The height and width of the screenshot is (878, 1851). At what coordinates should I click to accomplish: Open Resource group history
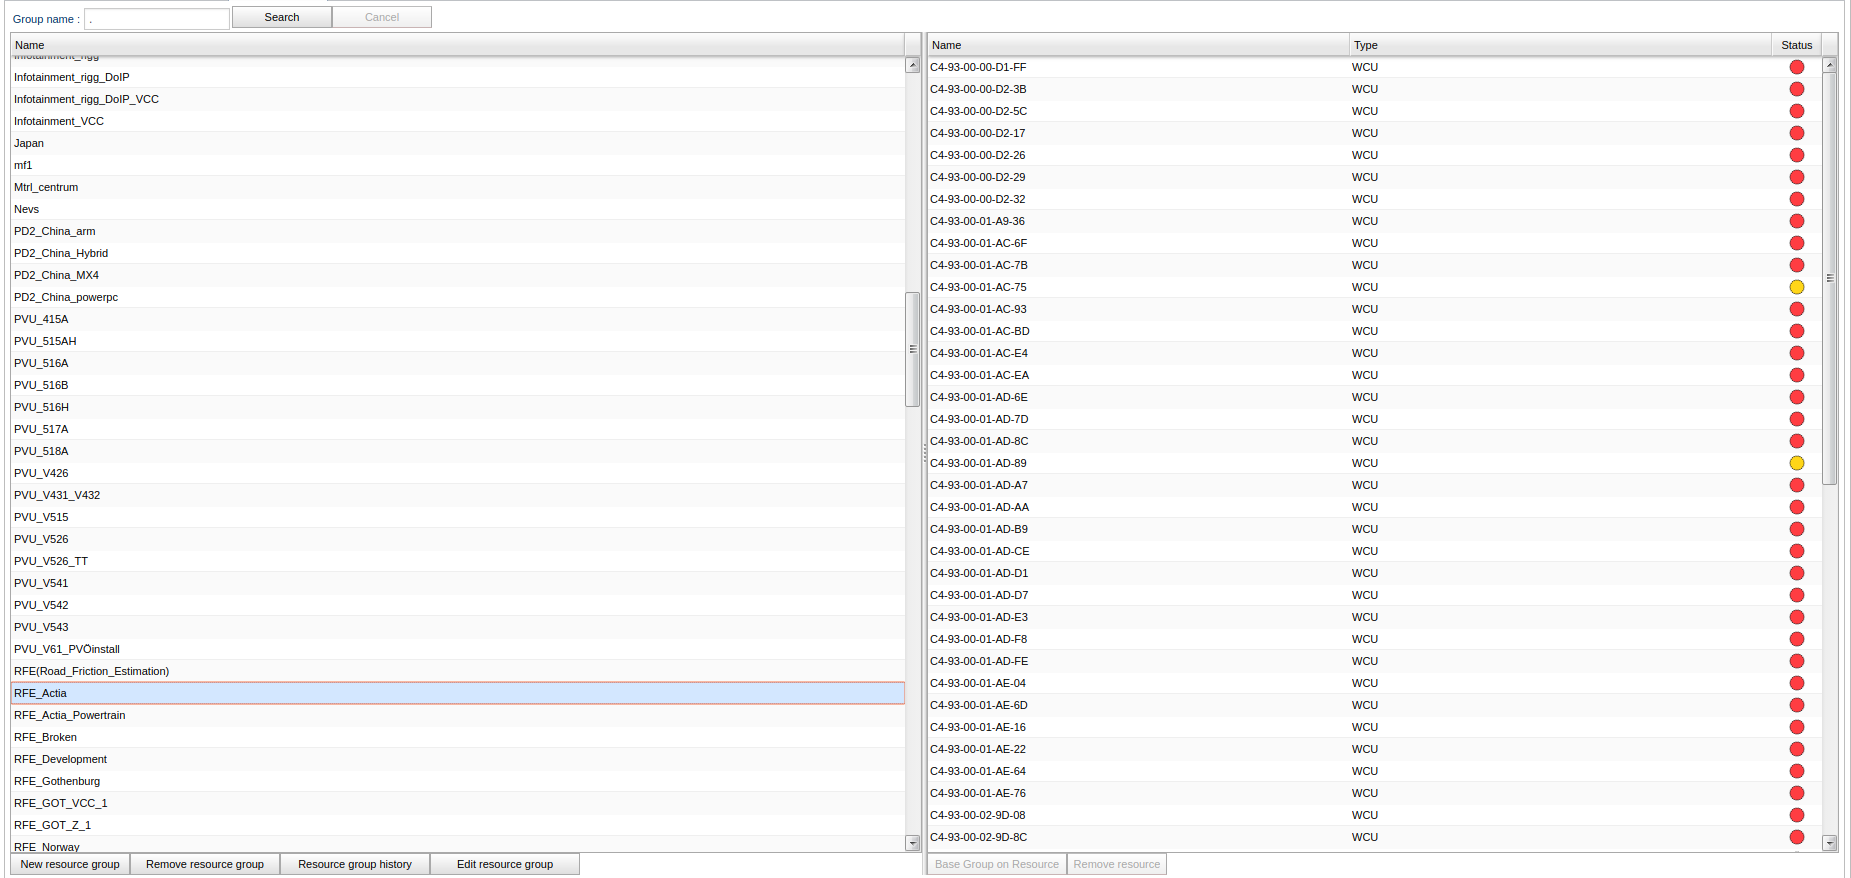pyautogui.click(x=355, y=864)
